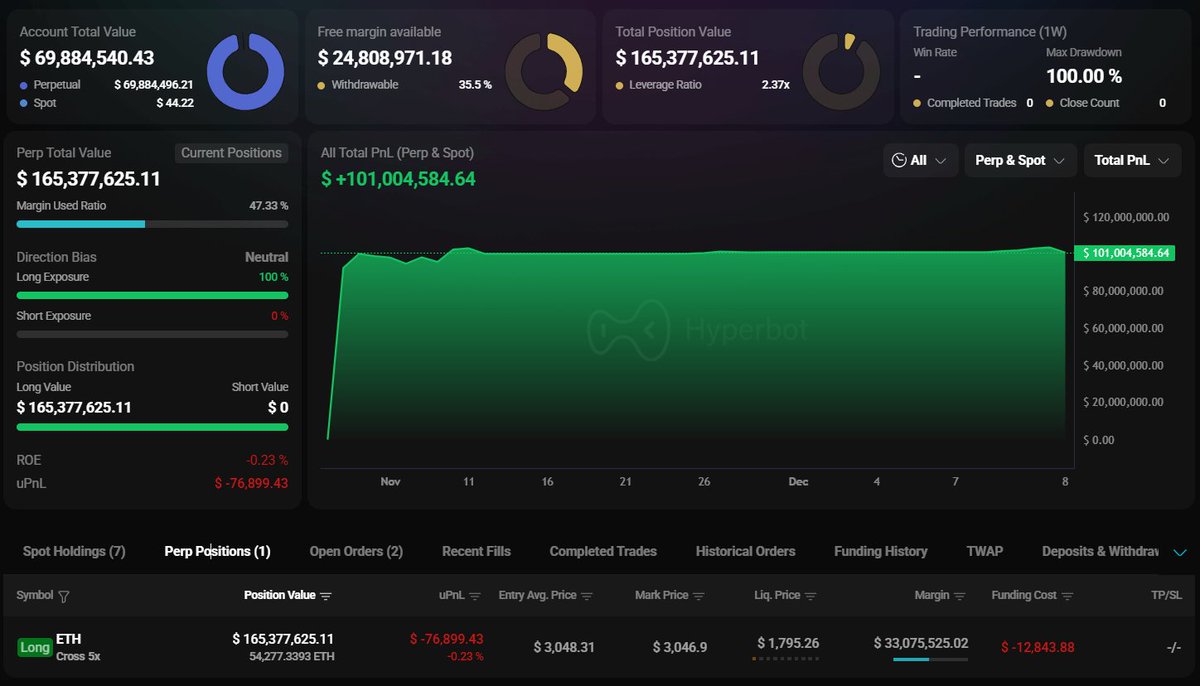Image resolution: width=1200 pixels, height=686 pixels.
Task: Expand more tabs with the blue chevron
Action: pyautogui.click(x=1180, y=552)
